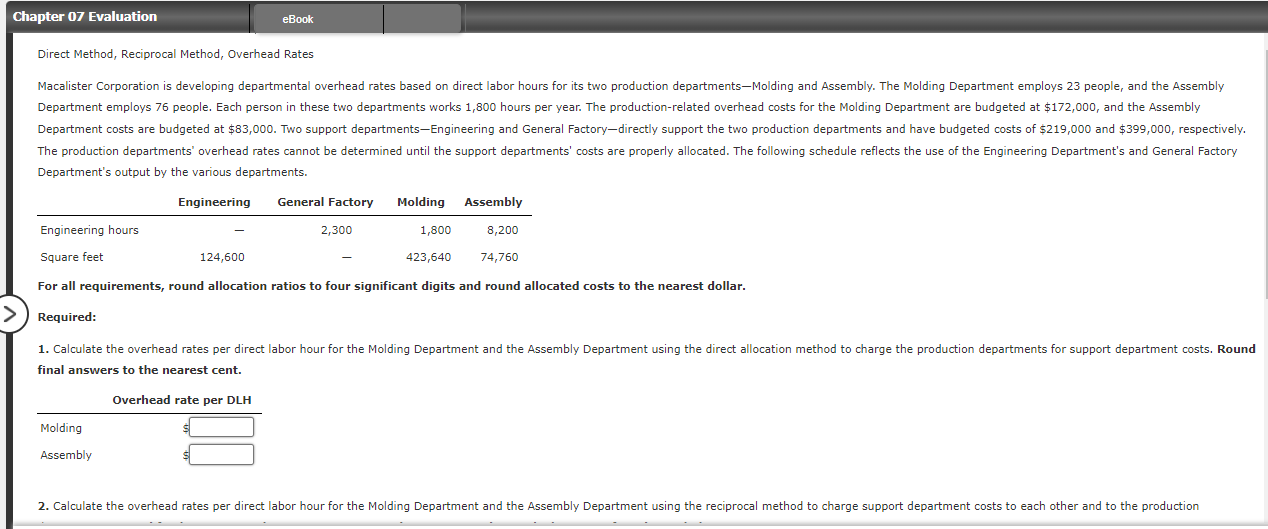This screenshot has height=529, width=1268.
Task: Select the value 2,300 in General Factory
Action: 336,230
